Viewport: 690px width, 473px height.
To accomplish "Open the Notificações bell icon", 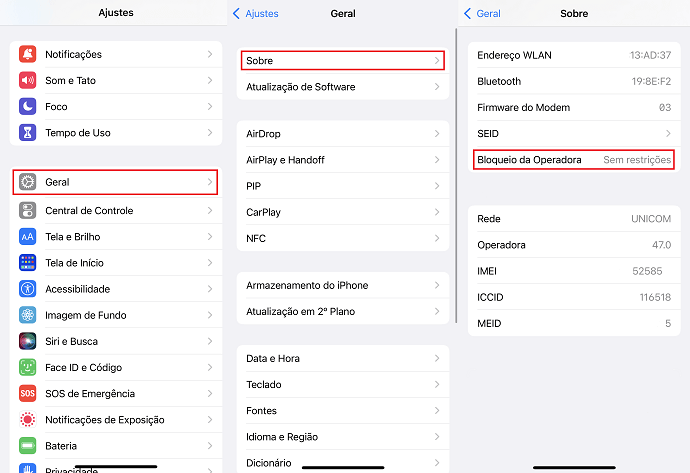I will click(27, 54).
